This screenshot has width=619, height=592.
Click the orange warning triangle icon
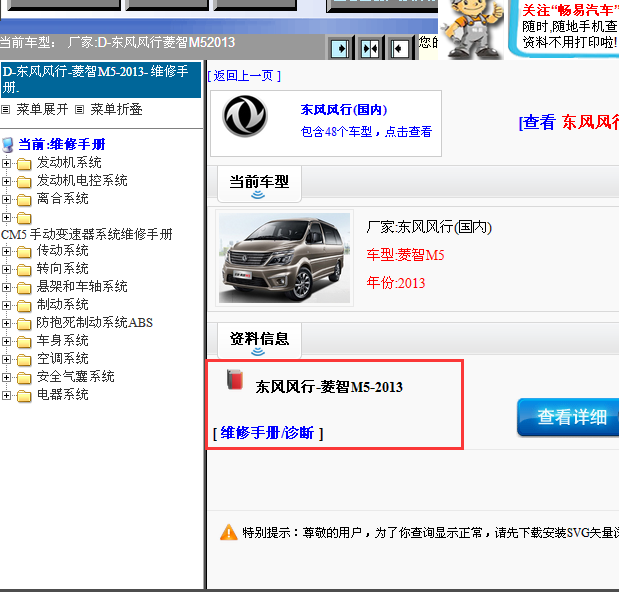[x=229, y=532]
